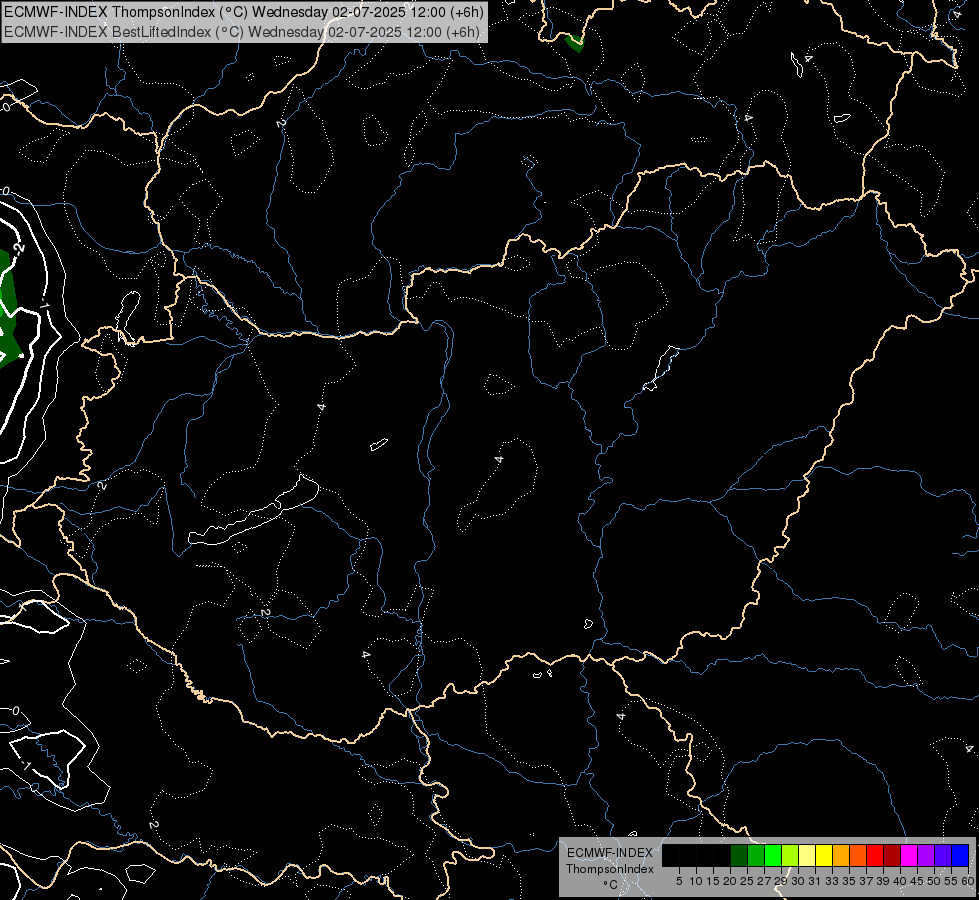Select the pale yellow 30–31 legend swatch

tap(807, 856)
